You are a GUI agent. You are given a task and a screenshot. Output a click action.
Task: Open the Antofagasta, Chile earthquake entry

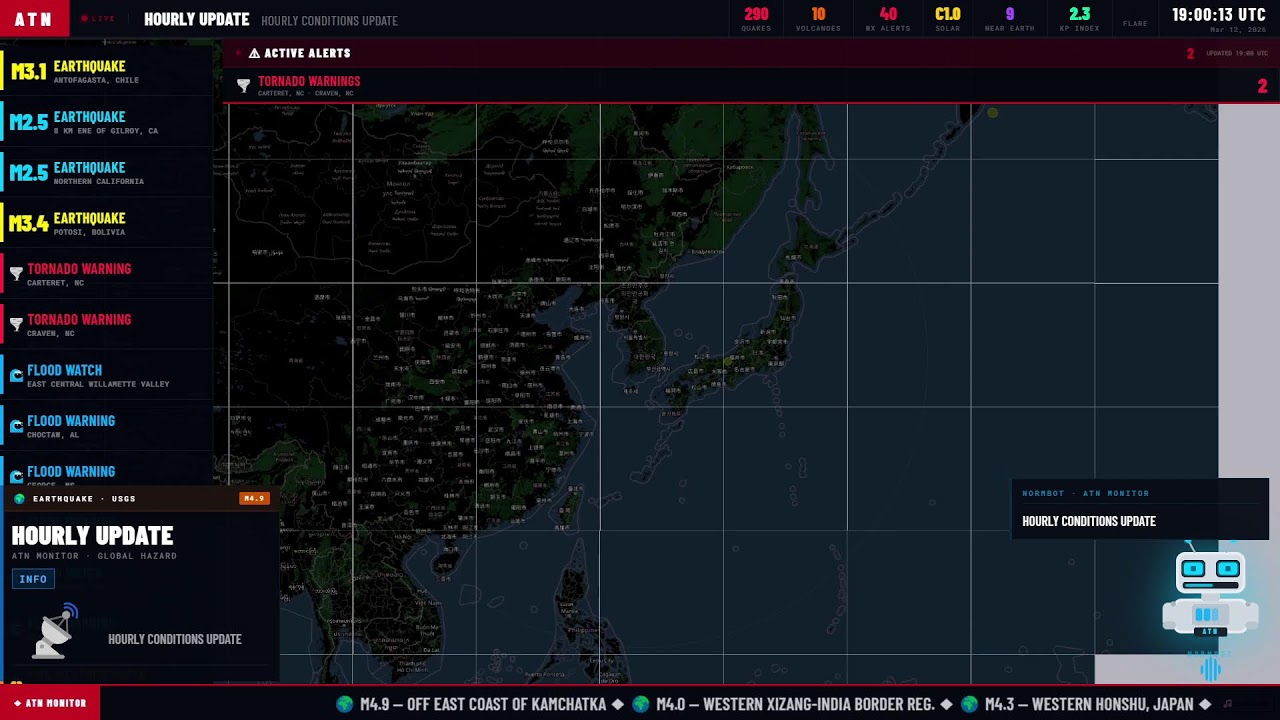[x=107, y=72]
